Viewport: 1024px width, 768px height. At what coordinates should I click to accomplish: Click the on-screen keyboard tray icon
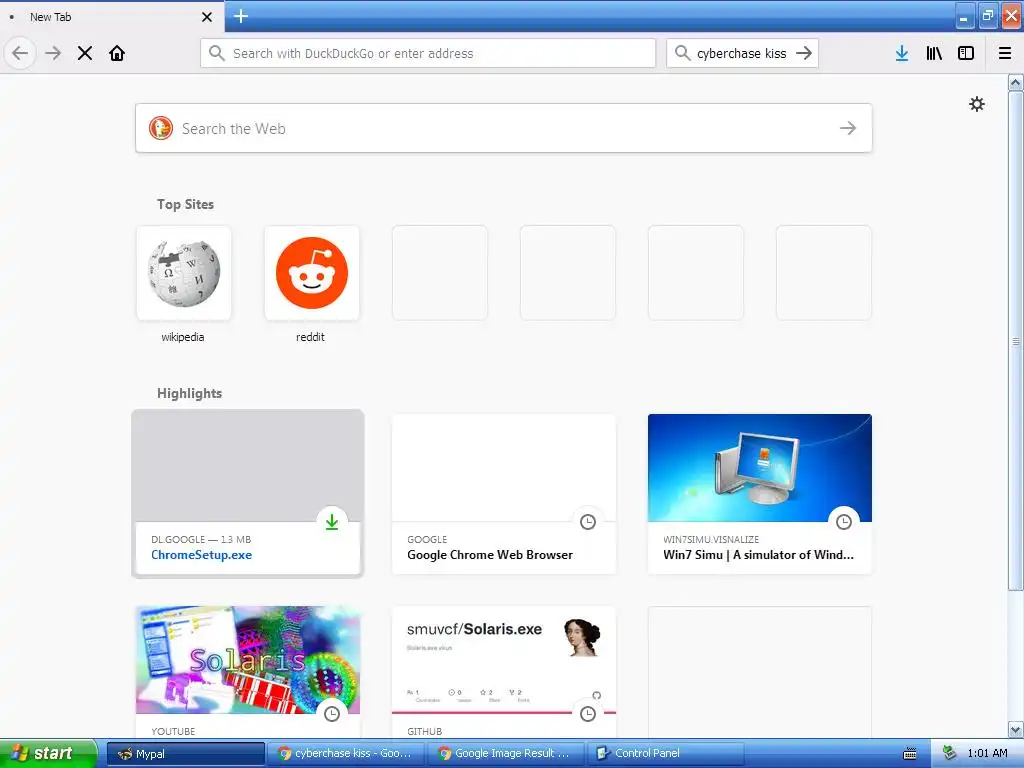pyautogui.click(x=910, y=754)
